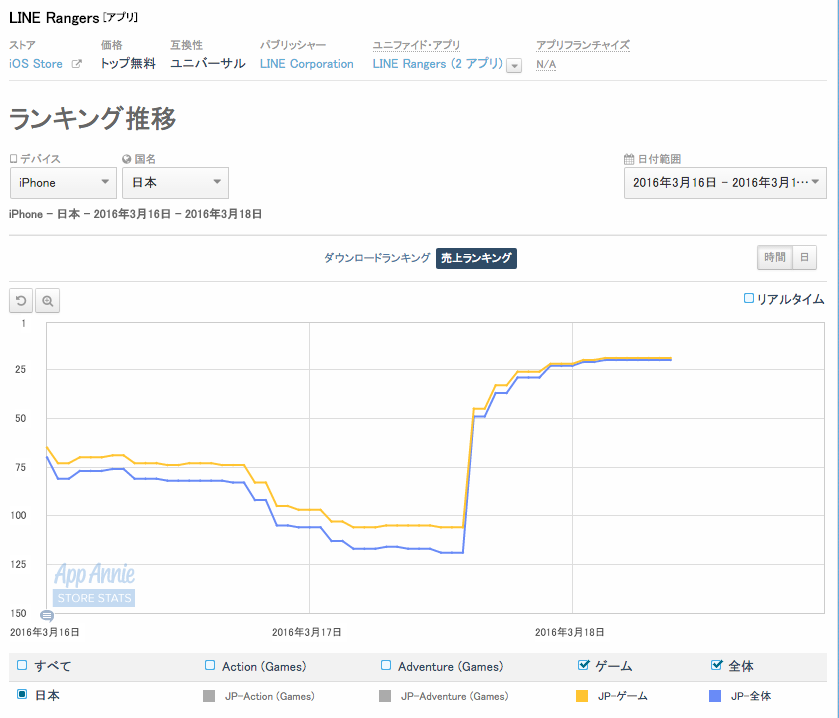839x718 pixels.
Task: Click the JP-Adventure (Games) legend label
Action: (x=455, y=696)
